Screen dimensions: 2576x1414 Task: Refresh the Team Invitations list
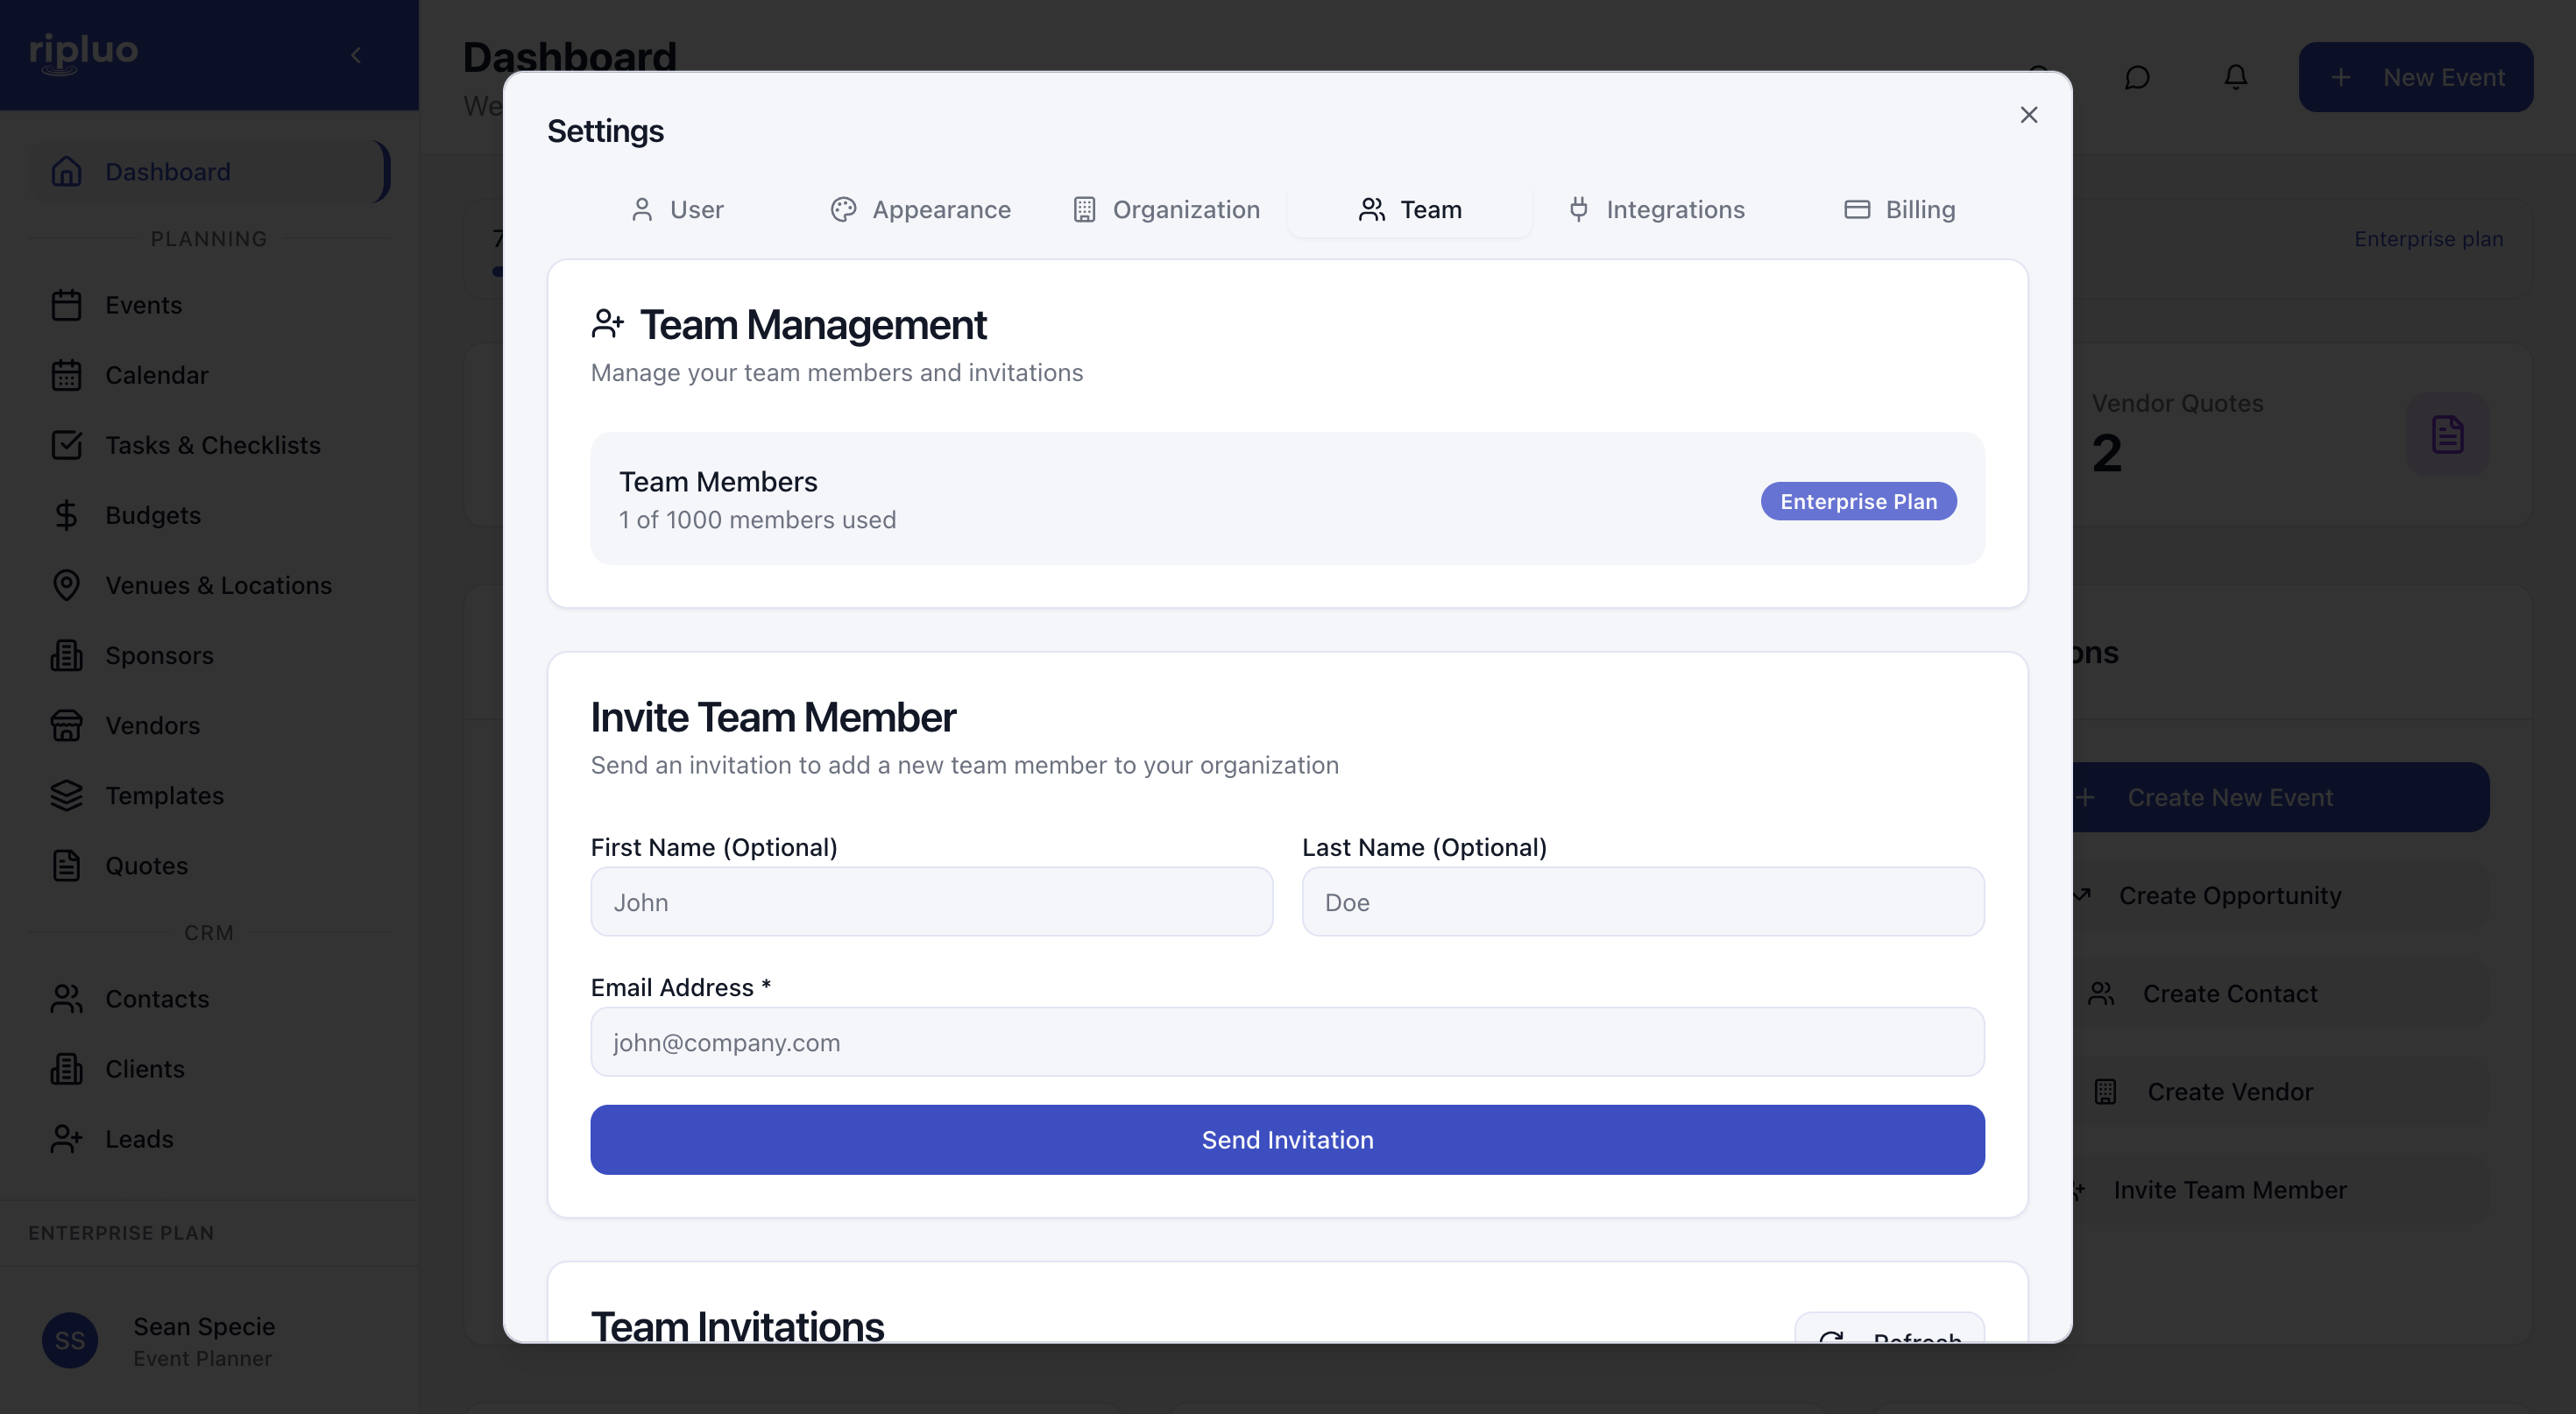pyautogui.click(x=1889, y=1329)
